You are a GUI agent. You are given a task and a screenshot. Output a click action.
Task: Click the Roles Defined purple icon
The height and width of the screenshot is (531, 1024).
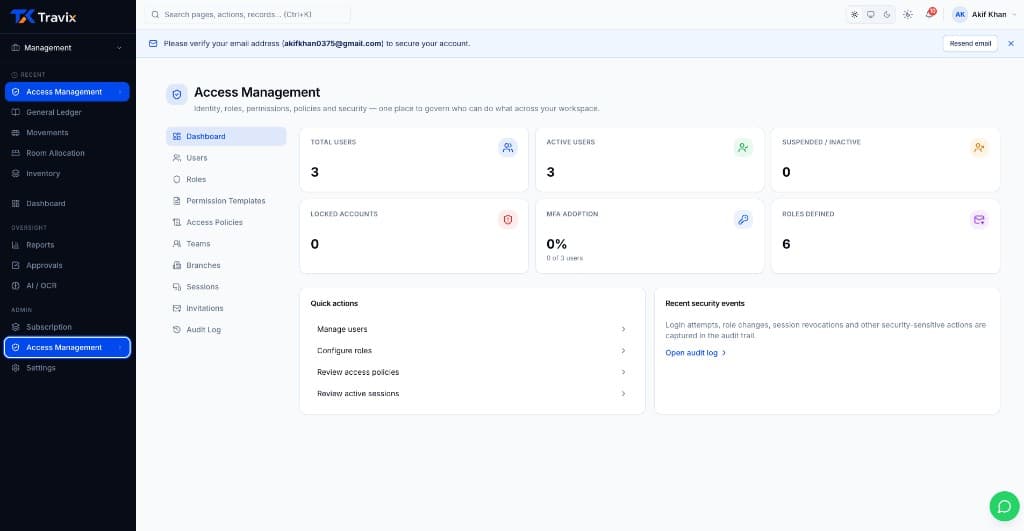point(979,219)
